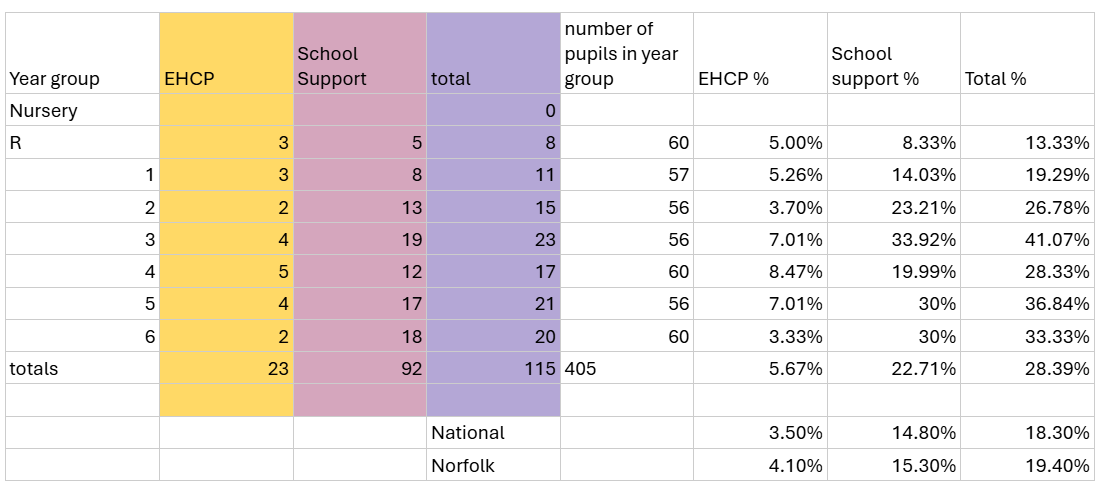Click the Norfolk label cell
Viewport: 1108px width, 492px height.
(x=493, y=465)
